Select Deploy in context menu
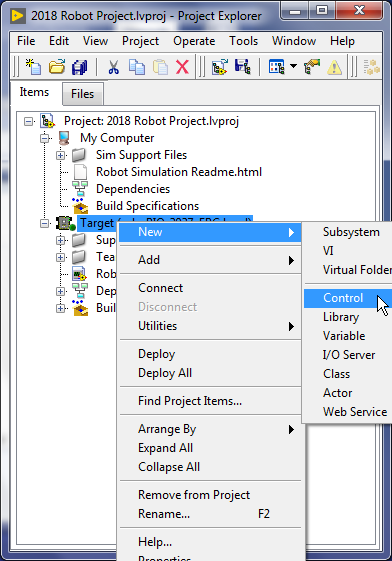 [210, 354]
